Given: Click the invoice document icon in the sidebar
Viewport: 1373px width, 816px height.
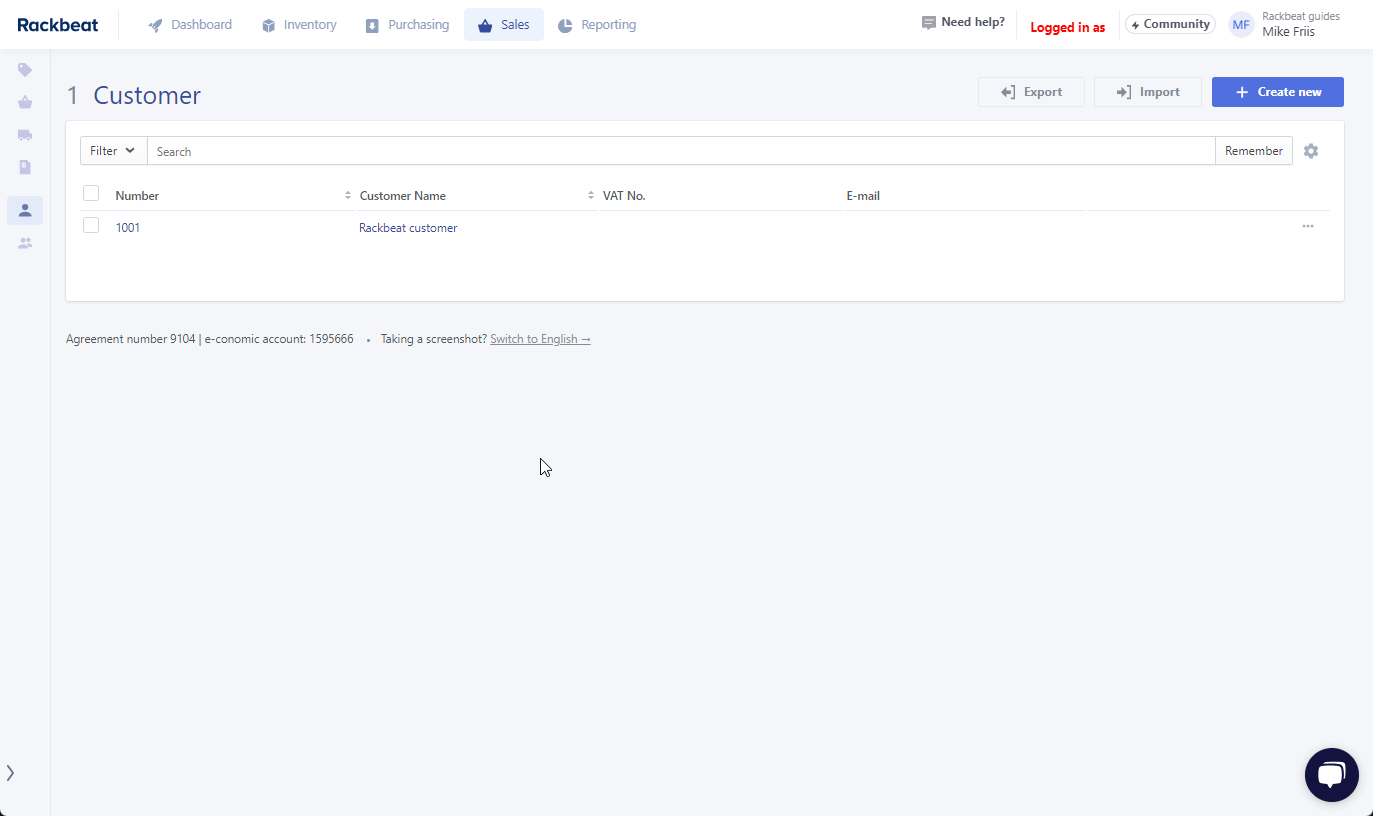Looking at the screenshot, I should (24, 167).
